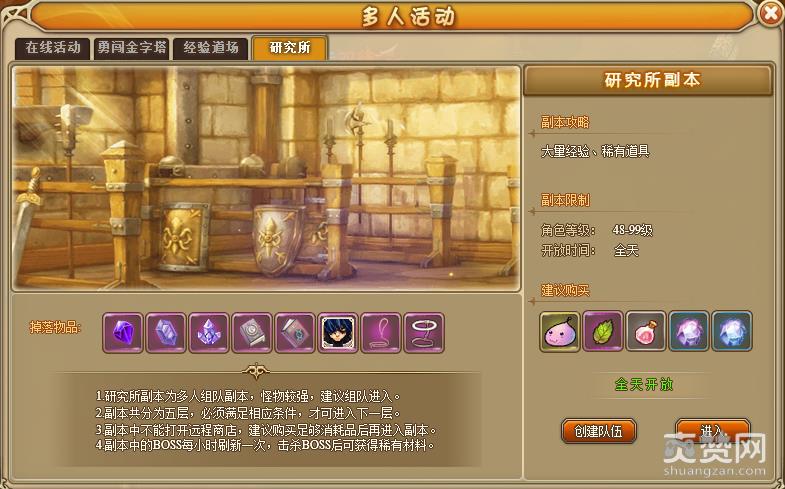Click the 进入 button

tap(712, 431)
